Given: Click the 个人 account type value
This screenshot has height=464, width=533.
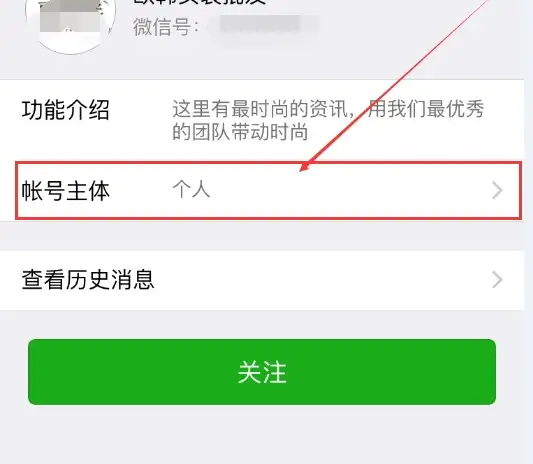Looking at the screenshot, I should [191, 189].
